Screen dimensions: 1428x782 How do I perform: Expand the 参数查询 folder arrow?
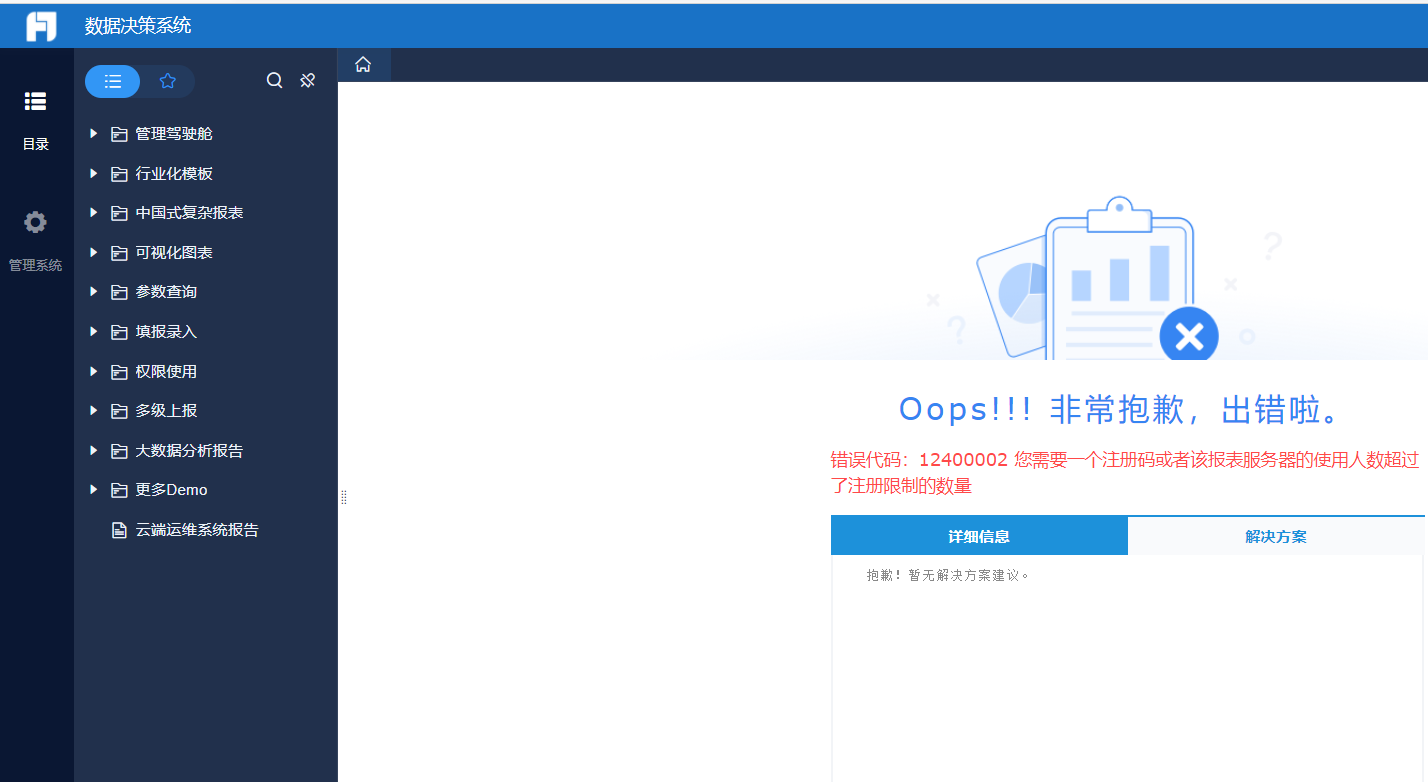93,292
